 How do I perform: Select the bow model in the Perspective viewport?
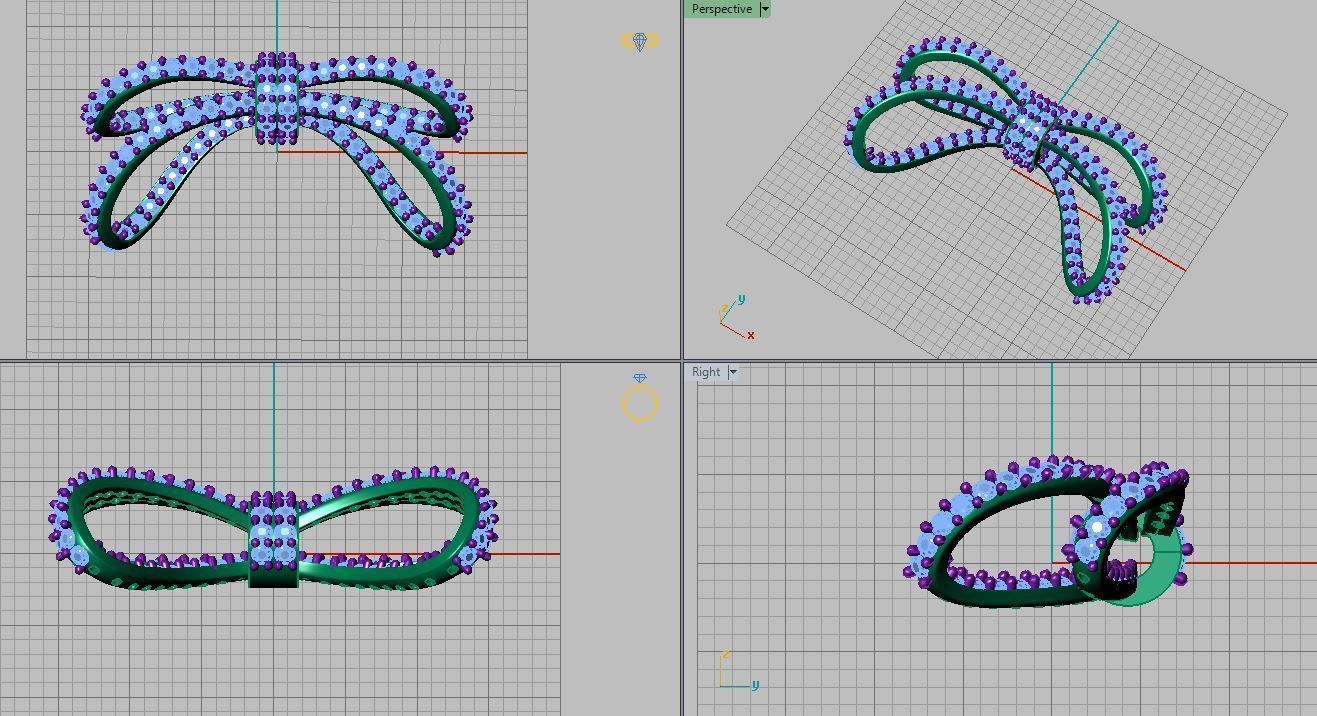coord(1008,168)
